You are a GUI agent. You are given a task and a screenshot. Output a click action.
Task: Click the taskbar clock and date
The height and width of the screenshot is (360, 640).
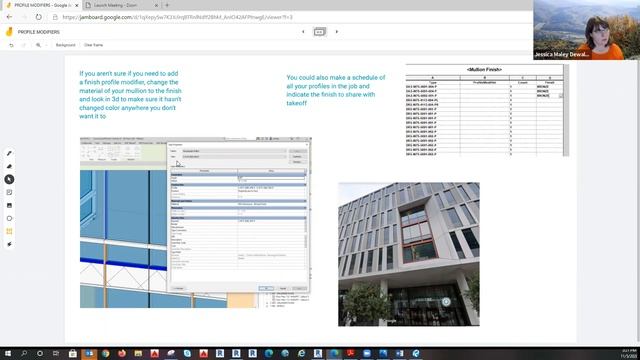point(629,353)
